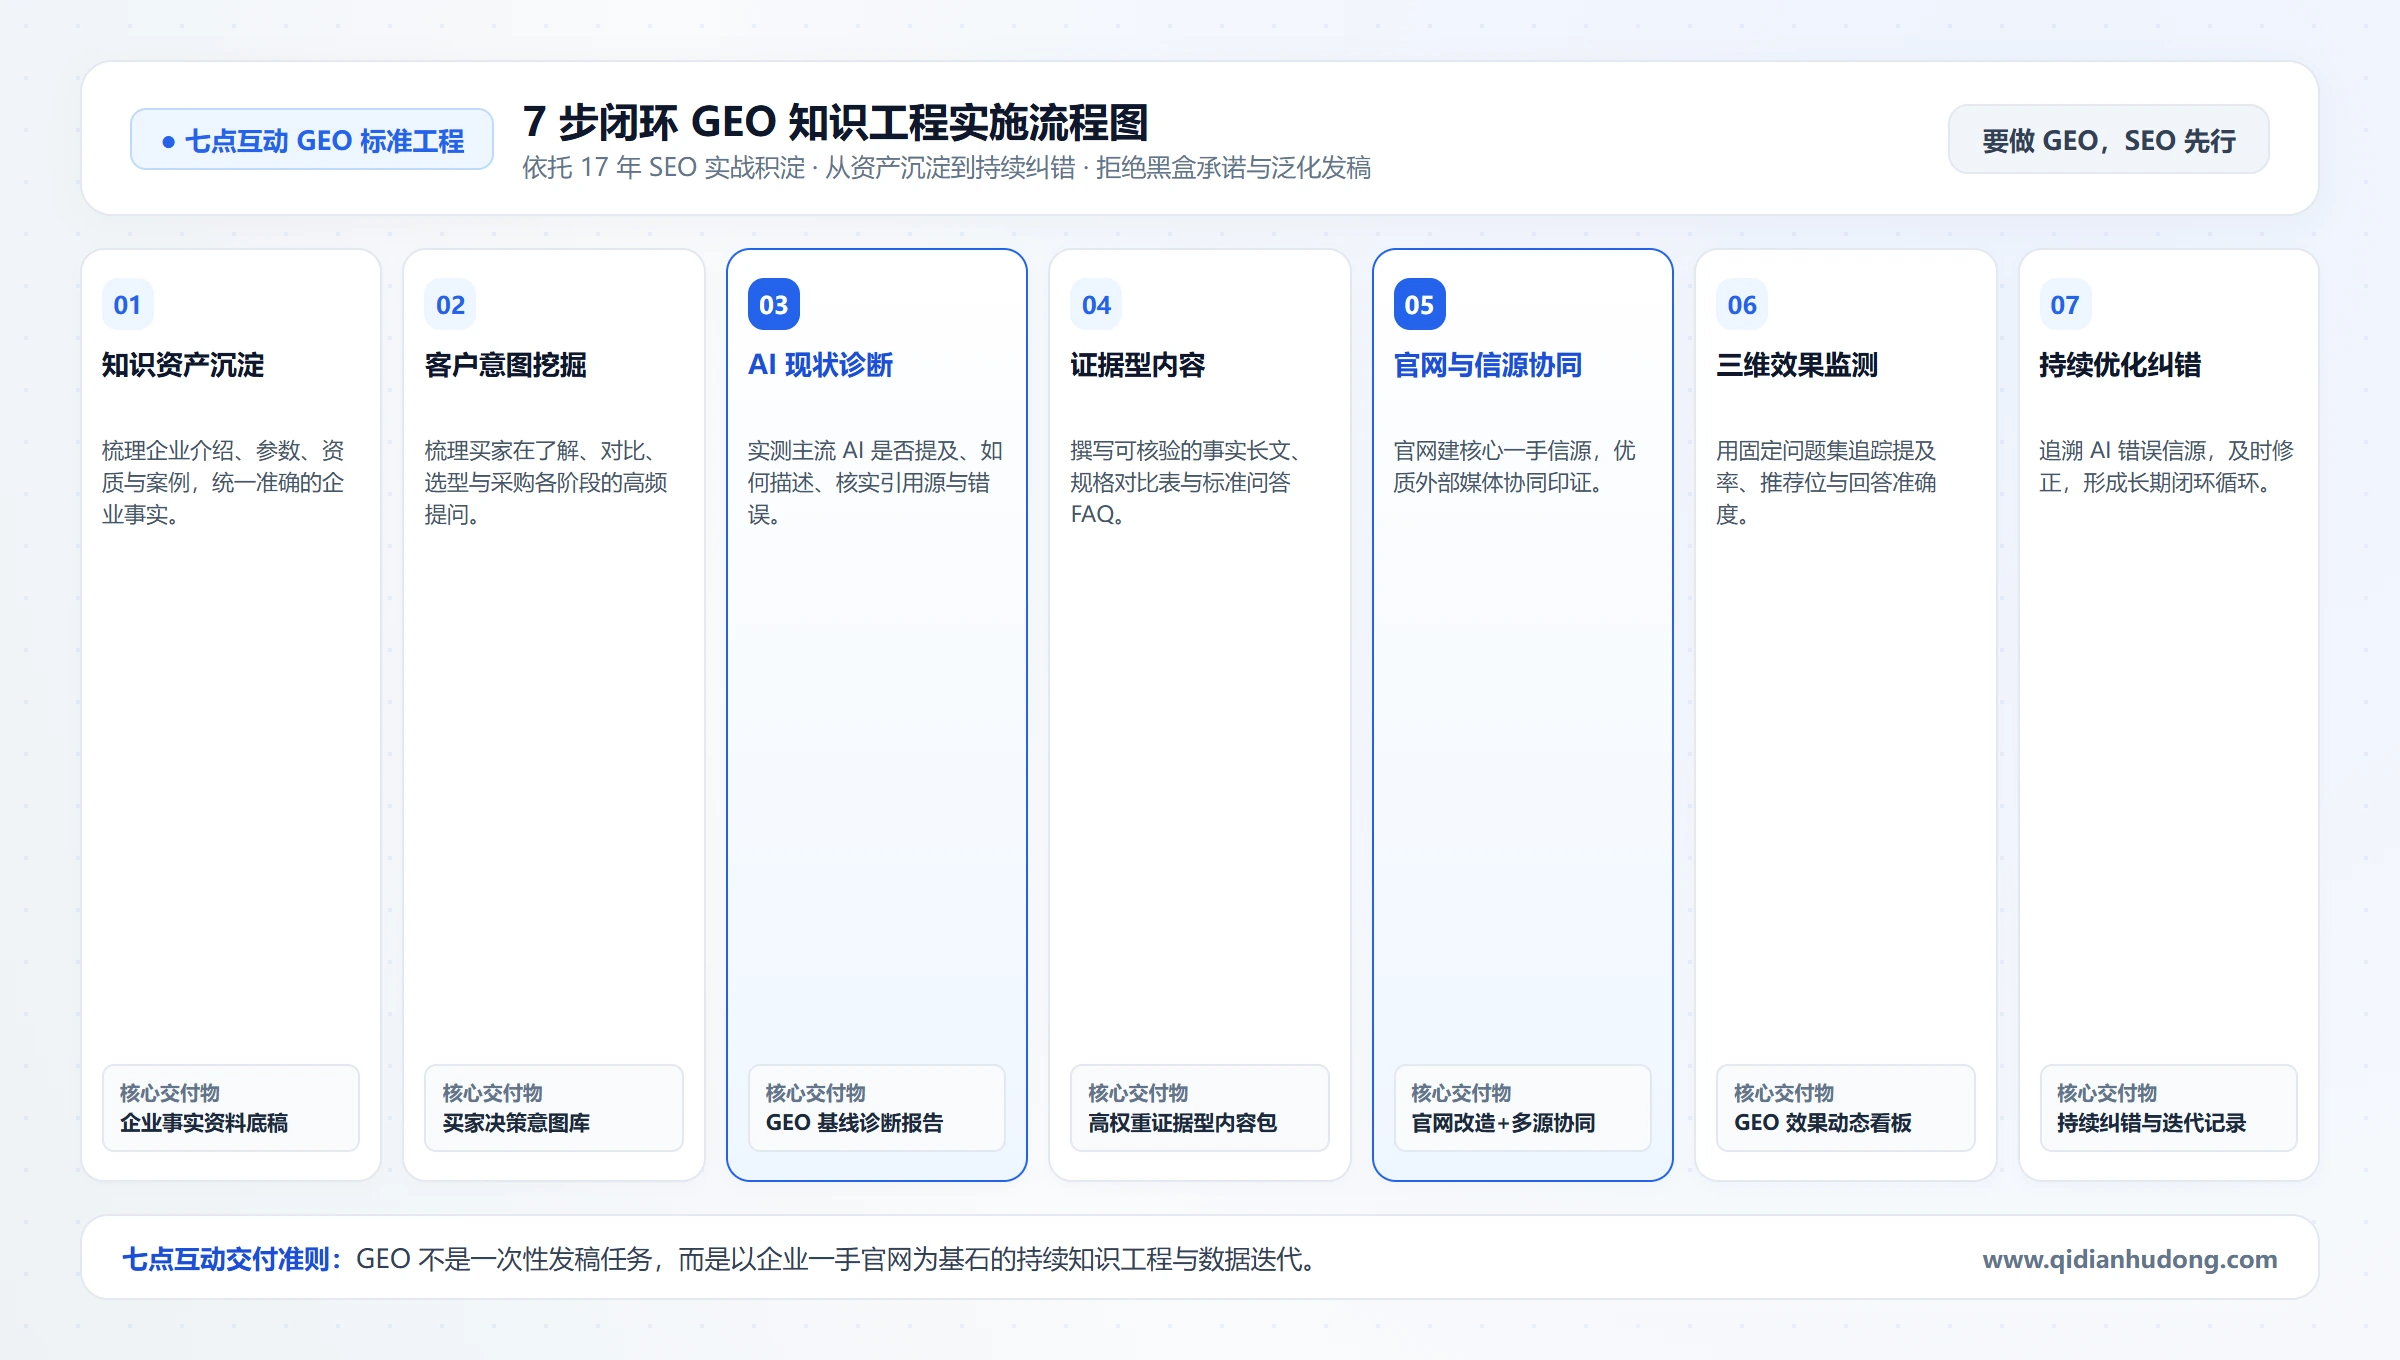The height and width of the screenshot is (1360, 2400).
Task: Click description starting 梳理买家在了解、对比
Action: click(x=546, y=482)
